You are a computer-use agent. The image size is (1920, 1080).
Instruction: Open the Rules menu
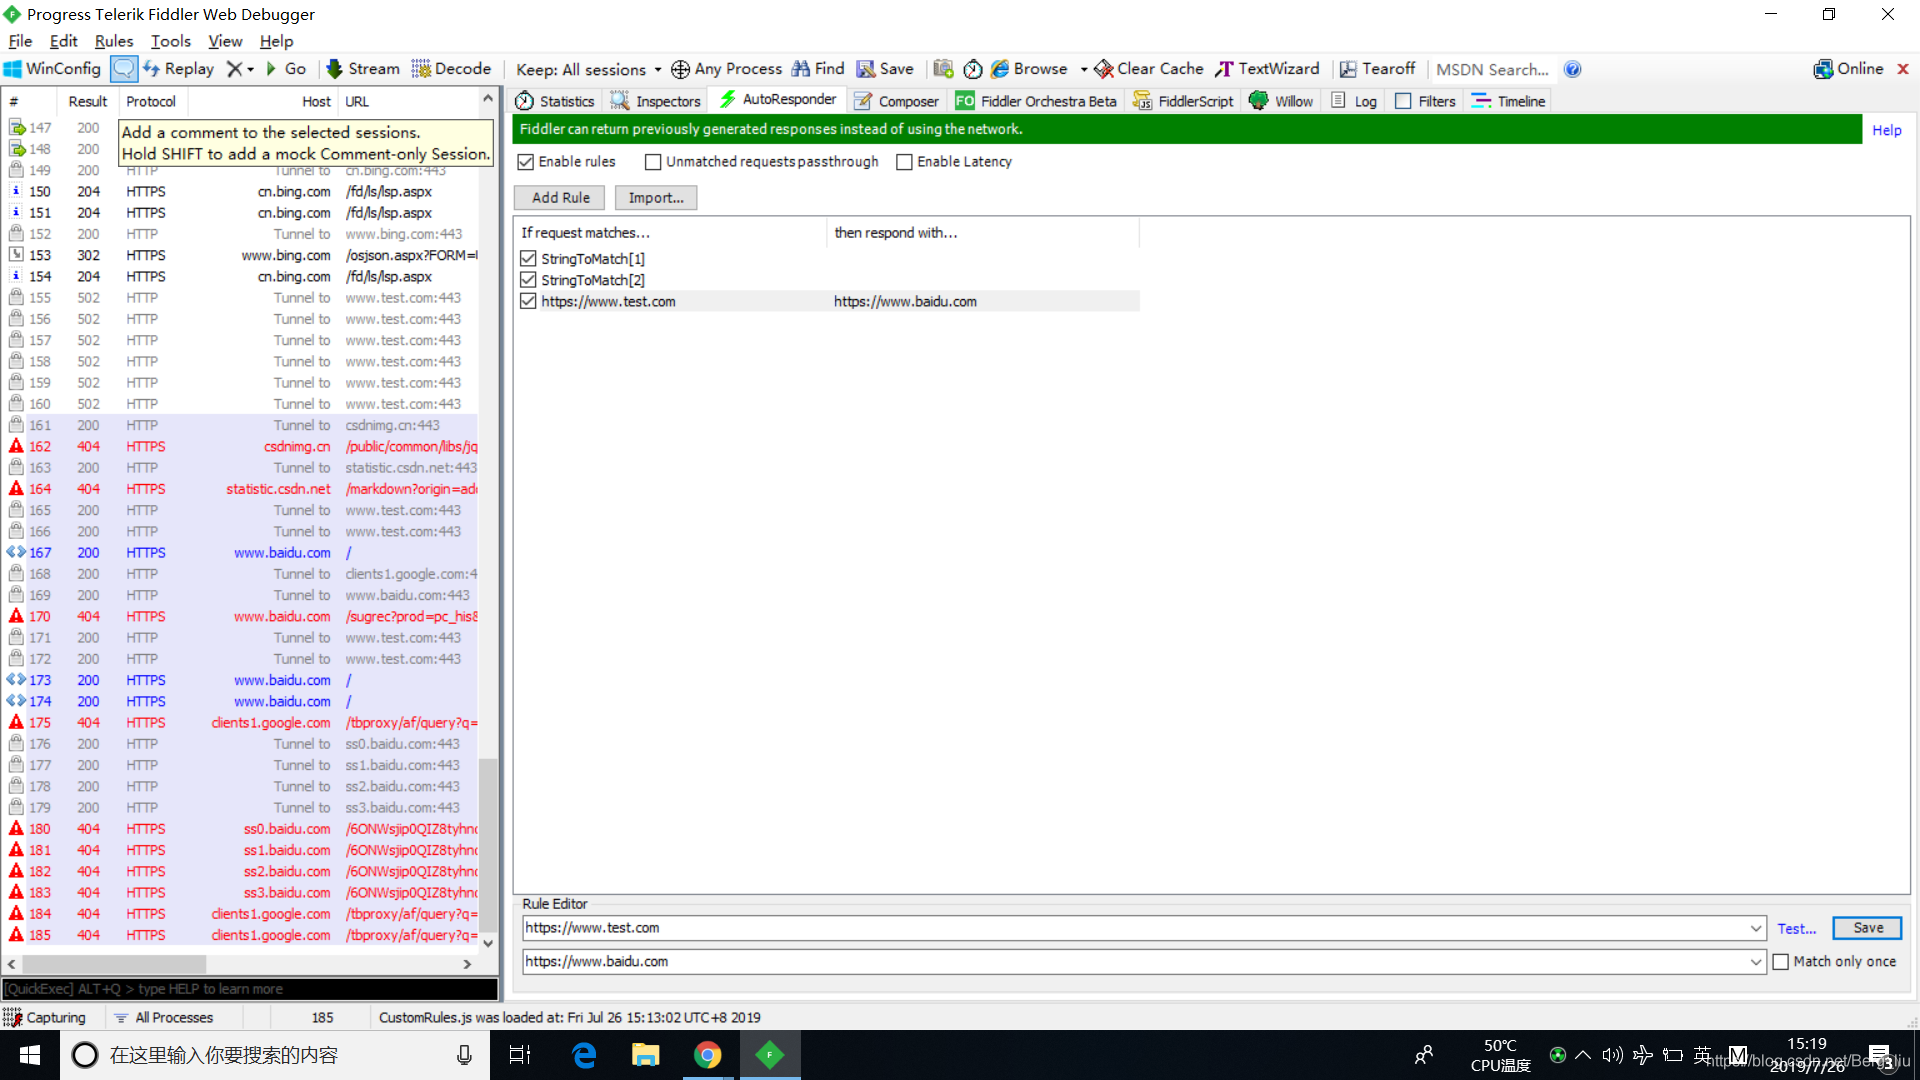tap(114, 41)
